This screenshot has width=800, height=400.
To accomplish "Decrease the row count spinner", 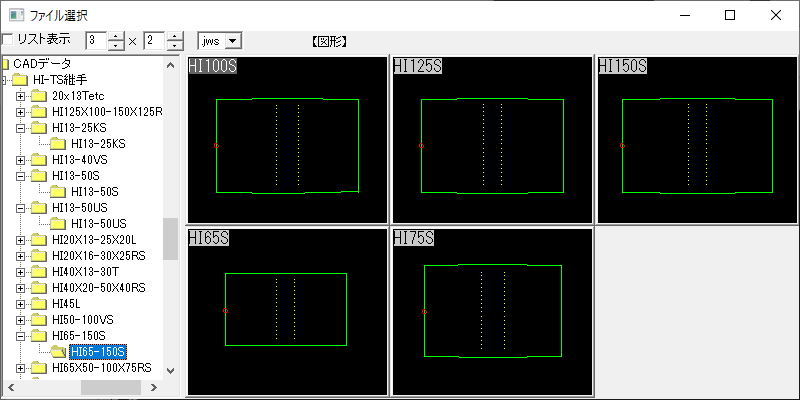I will click(x=175, y=46).
